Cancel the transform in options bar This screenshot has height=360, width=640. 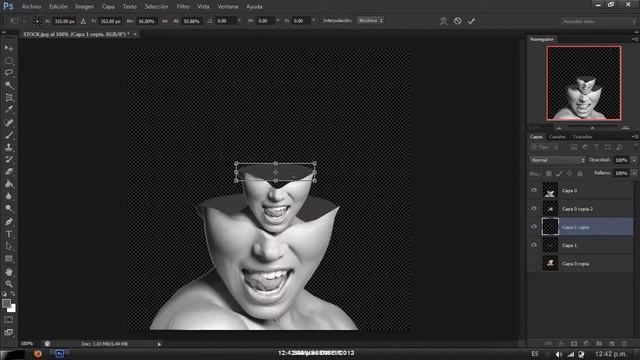point(458,21)
